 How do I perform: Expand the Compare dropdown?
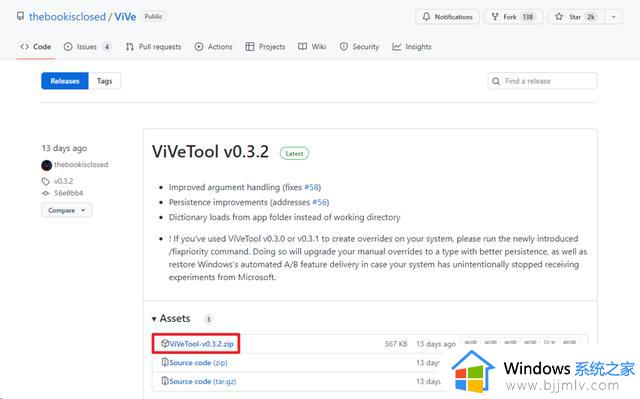coord(67,210)
